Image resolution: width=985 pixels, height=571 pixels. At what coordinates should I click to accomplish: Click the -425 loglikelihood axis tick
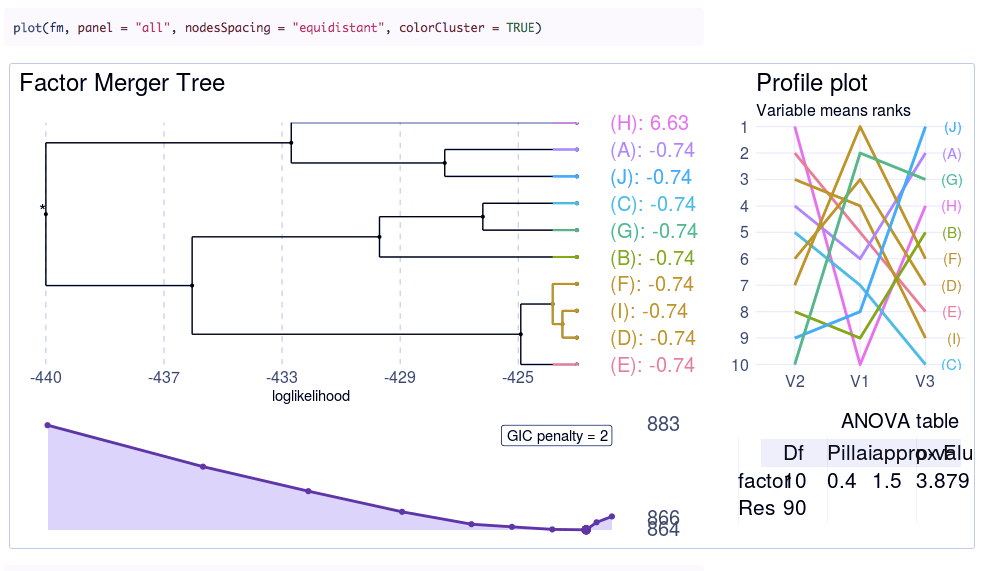[518, 378]
